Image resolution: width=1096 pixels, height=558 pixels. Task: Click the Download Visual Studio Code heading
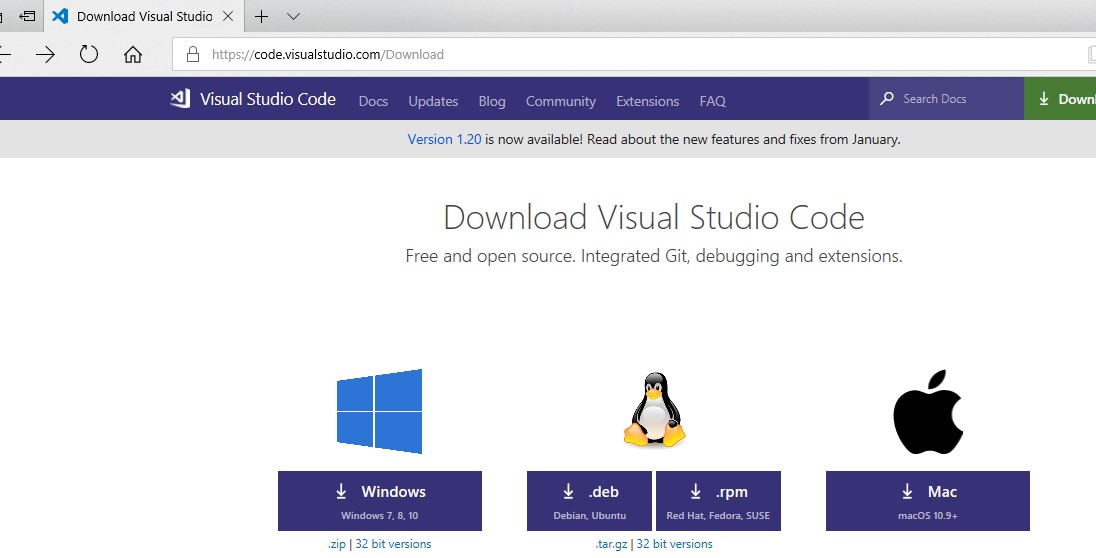coord(654,217)
